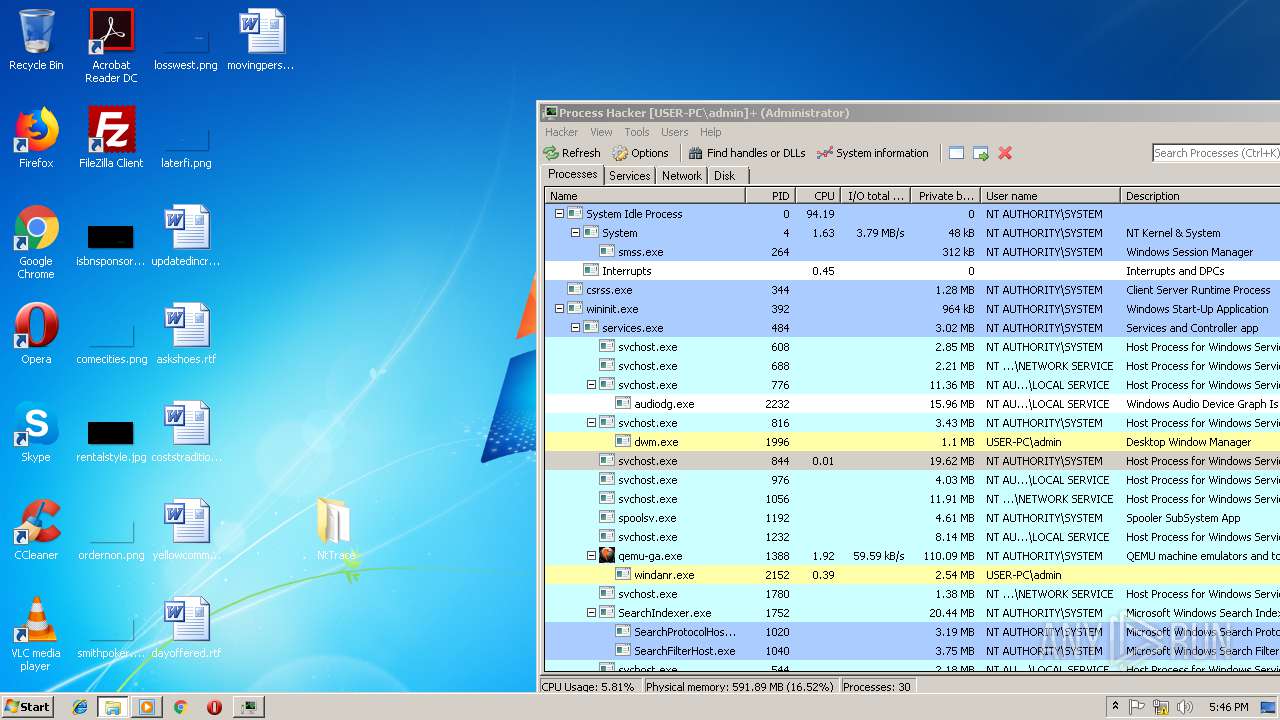Image resolution: width=1280 pixels, height=720 pixels.
Task: Click the Process Hacker taskbar button
Action: click(248, 707)
